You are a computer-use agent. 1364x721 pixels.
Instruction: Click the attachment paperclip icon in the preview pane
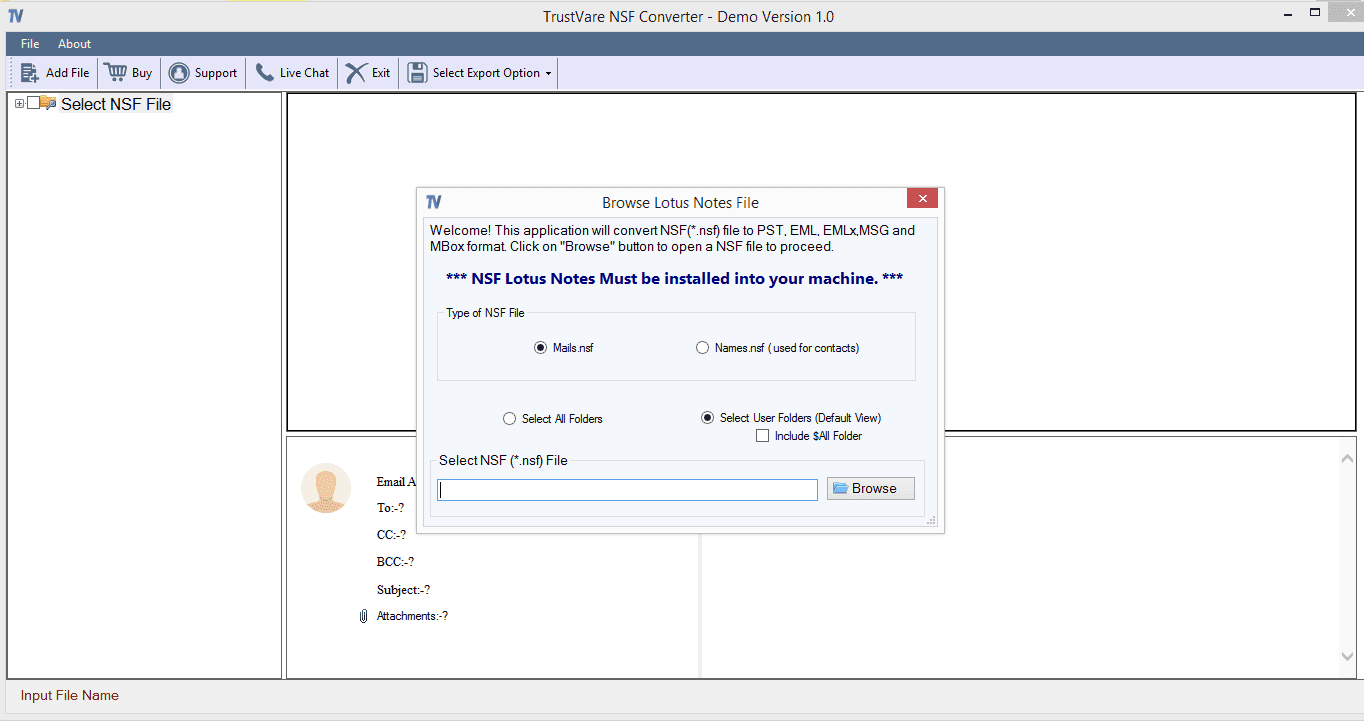coord(362,616)
